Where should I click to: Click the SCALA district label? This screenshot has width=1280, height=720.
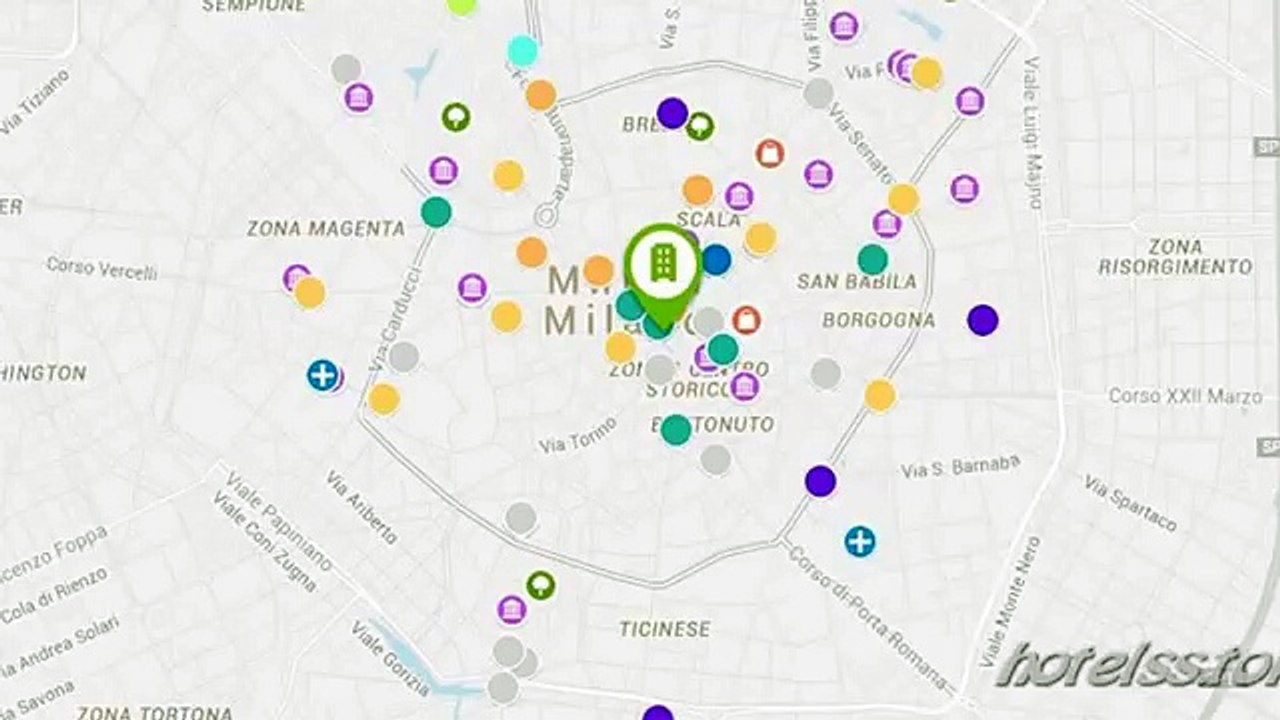(709, 219)
